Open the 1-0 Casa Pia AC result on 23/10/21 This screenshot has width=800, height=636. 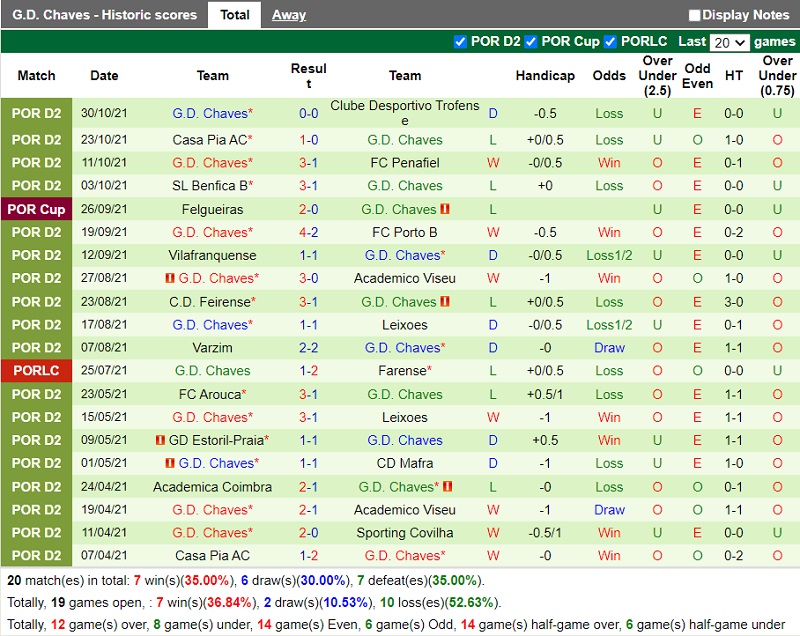pyautogui.click(x=308, y=140)
